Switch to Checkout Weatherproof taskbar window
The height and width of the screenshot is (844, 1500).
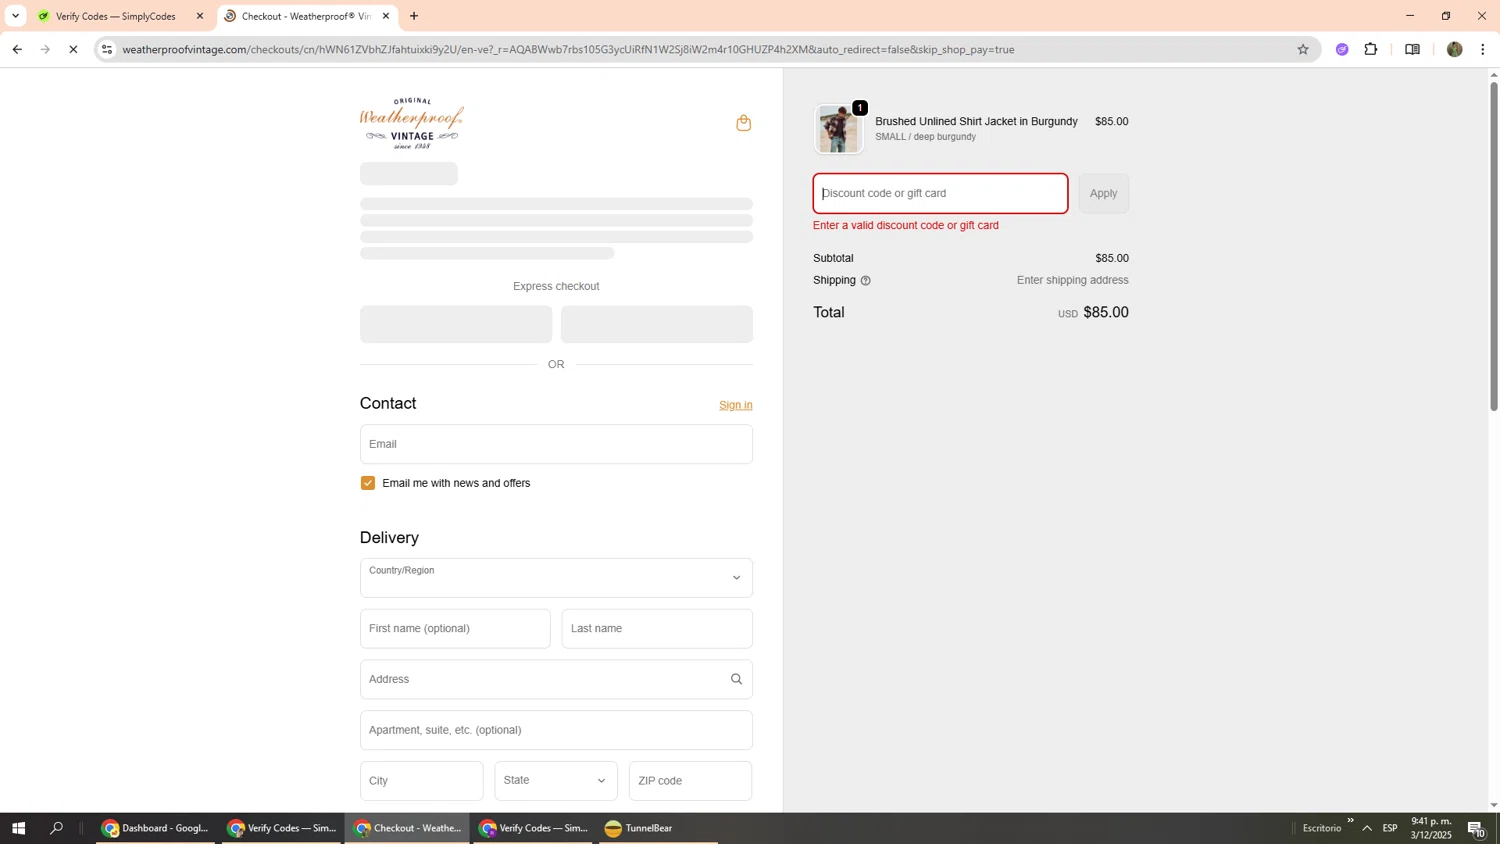point(408,828)
